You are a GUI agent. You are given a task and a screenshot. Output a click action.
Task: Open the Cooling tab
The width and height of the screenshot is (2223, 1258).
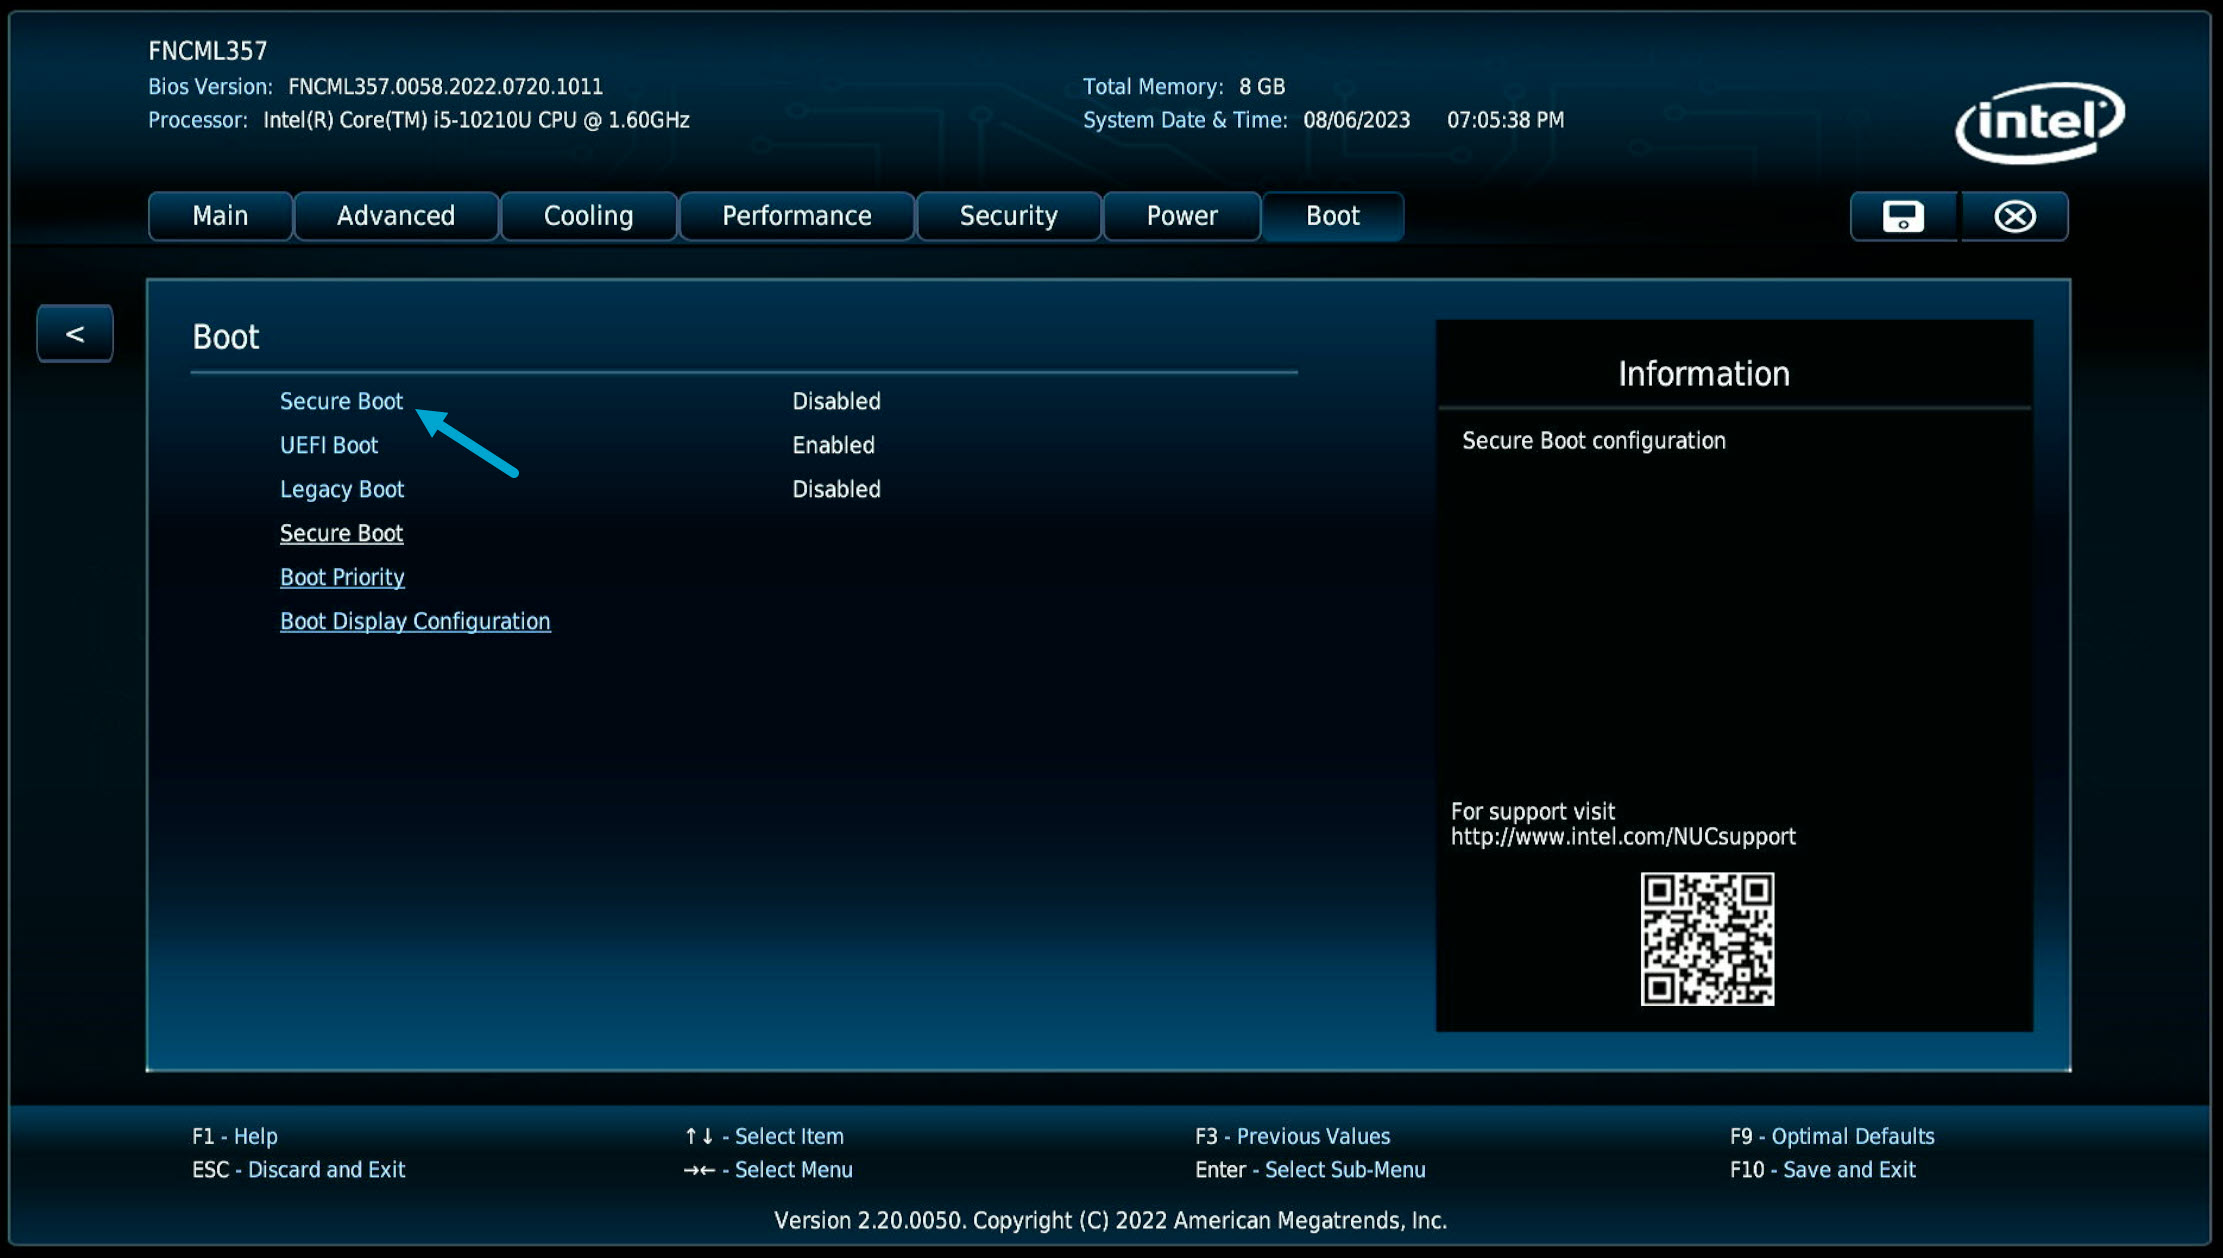pos(588,216)
